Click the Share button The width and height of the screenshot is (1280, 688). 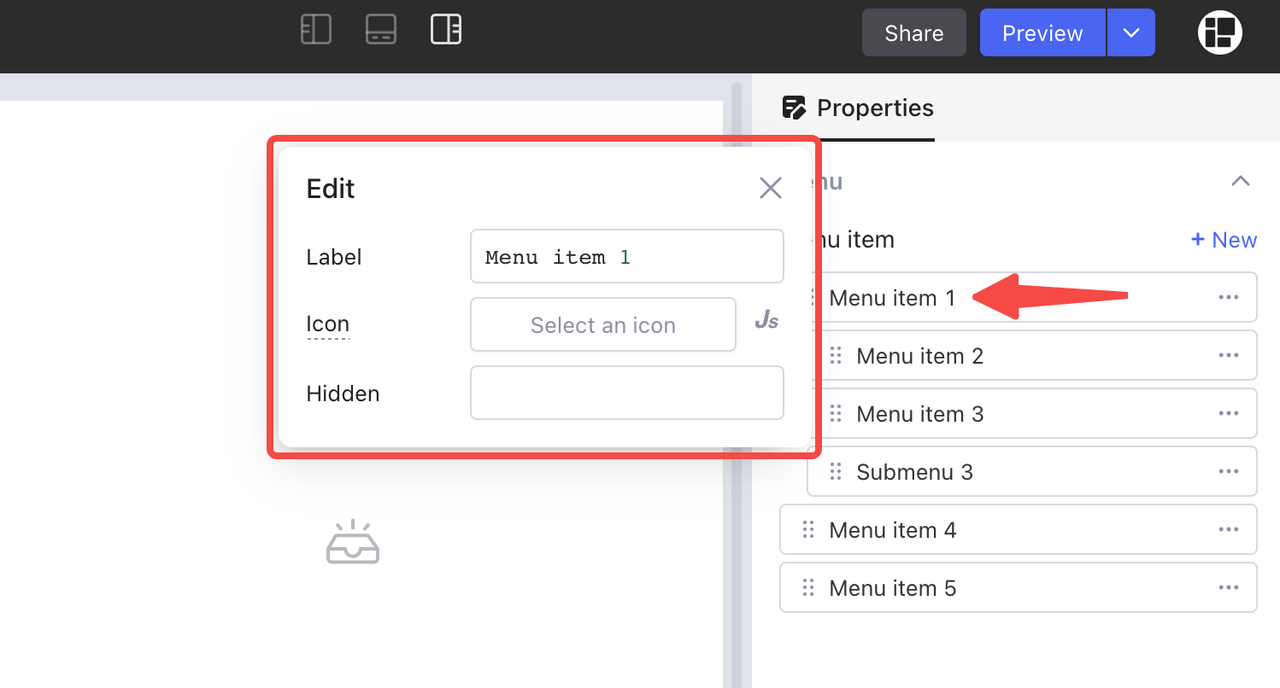[914, 33]
